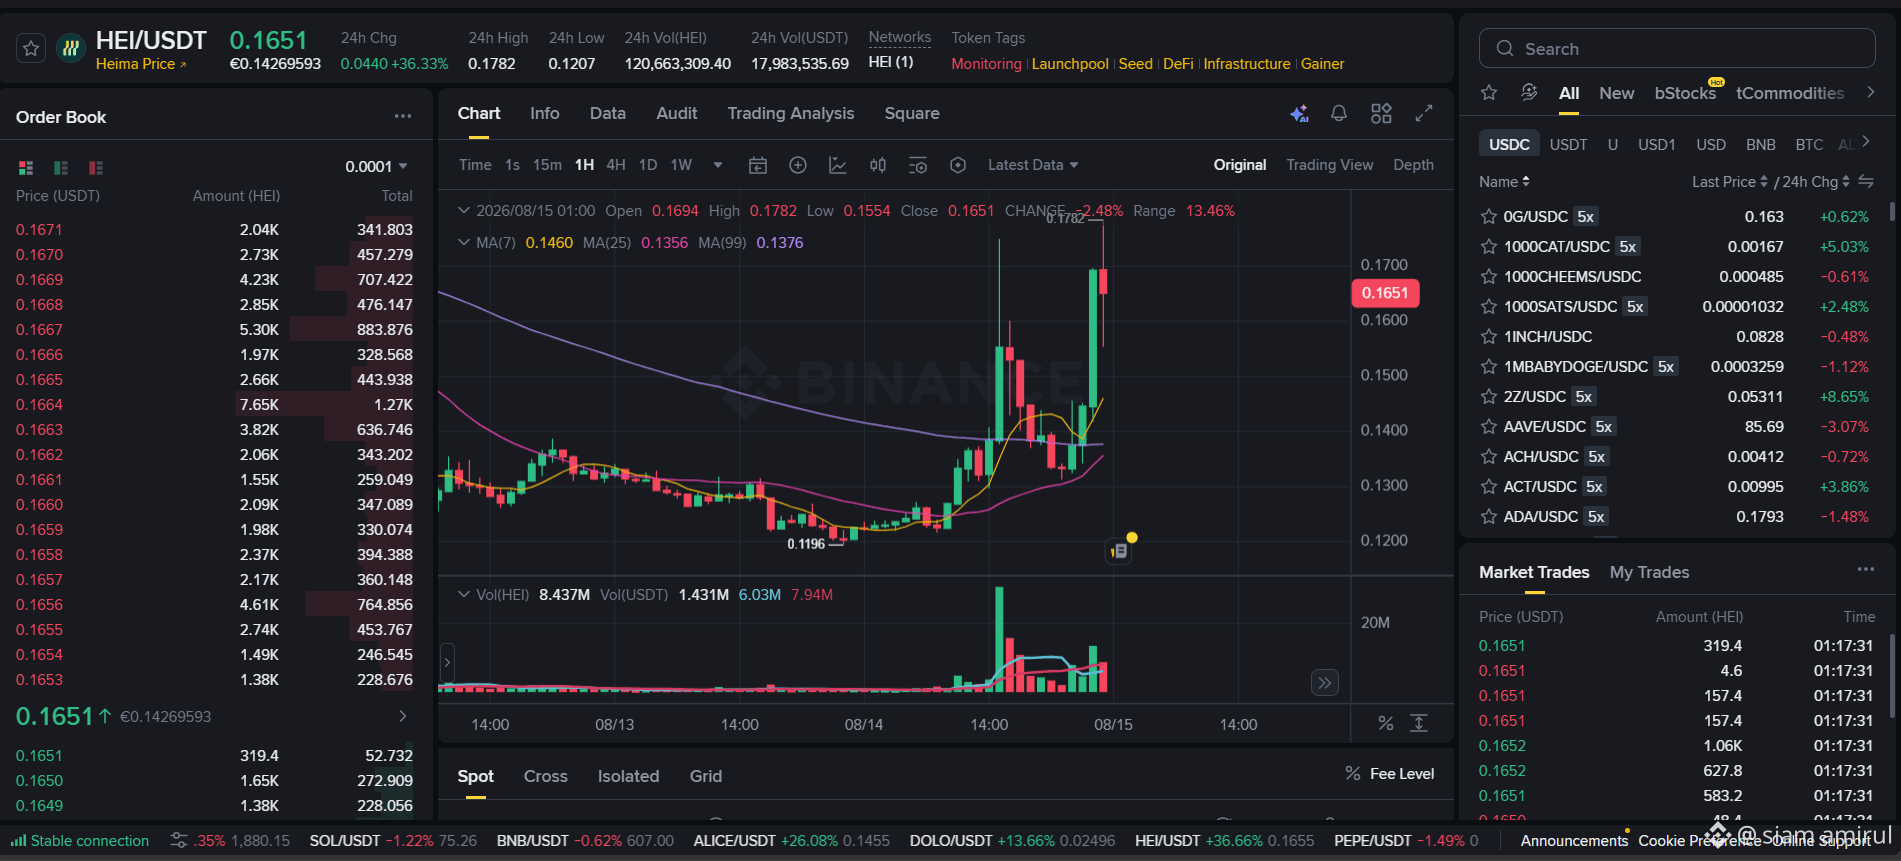1901x861 pixels.
Task: Jump to latest candle double-chevron button
Action: [1325, 683]
